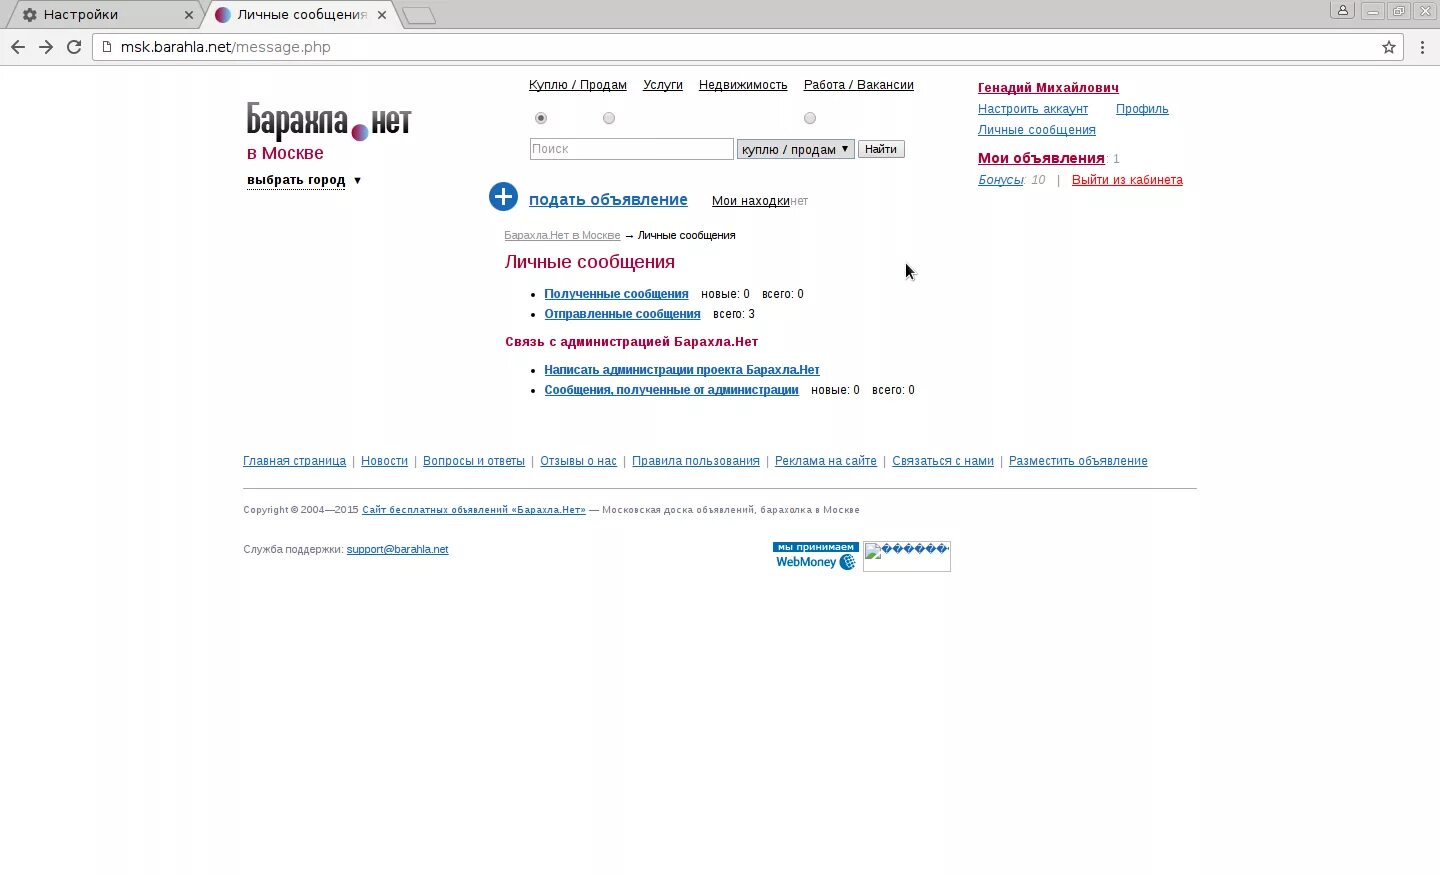The image size is (1440, 874).
Task: Select the second search radio button
Action: coord(609,118)
